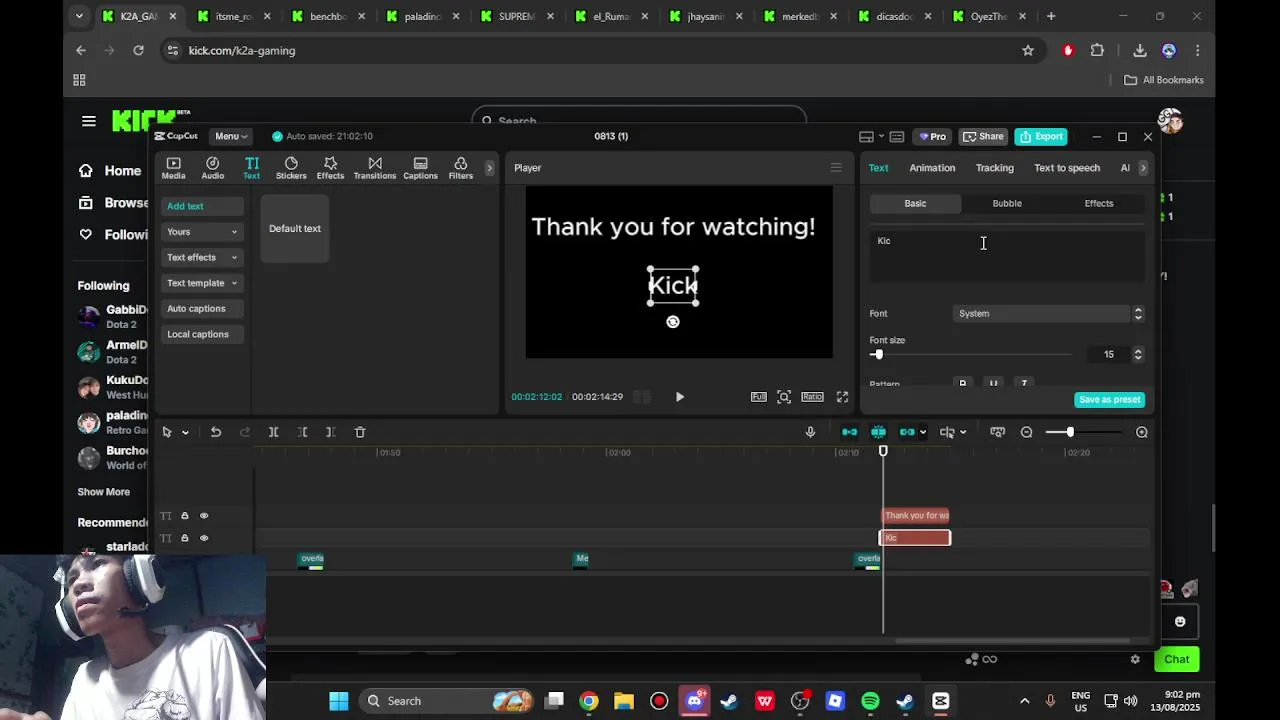Click the Font size slider handle
This screenshot has height=720, width=1280.
click(878, 355)
